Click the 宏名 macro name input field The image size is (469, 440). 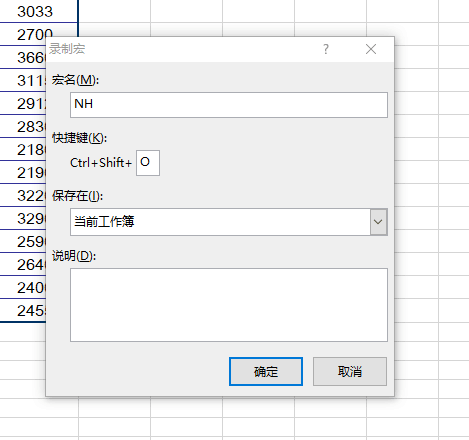tap(229, 105)
